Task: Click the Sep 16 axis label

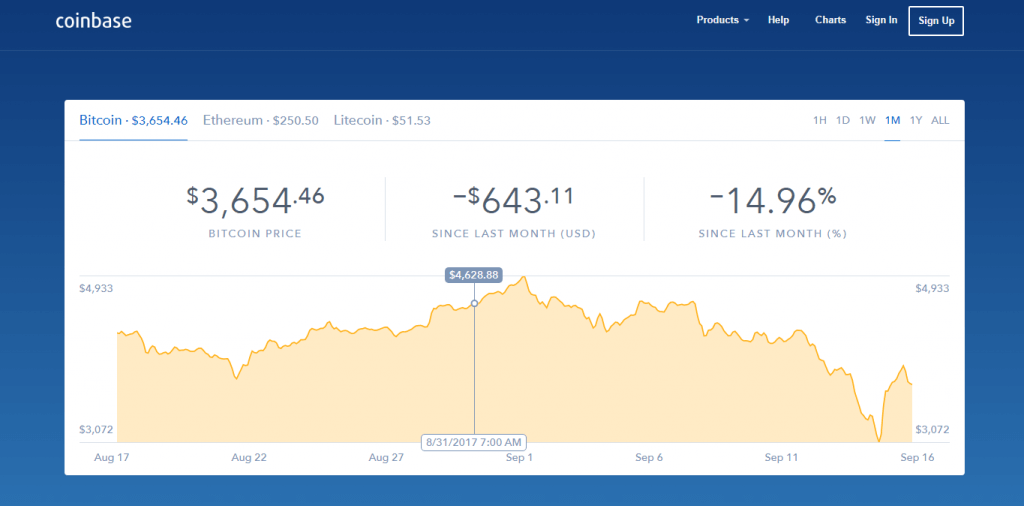Action: [x=918, y=458]
